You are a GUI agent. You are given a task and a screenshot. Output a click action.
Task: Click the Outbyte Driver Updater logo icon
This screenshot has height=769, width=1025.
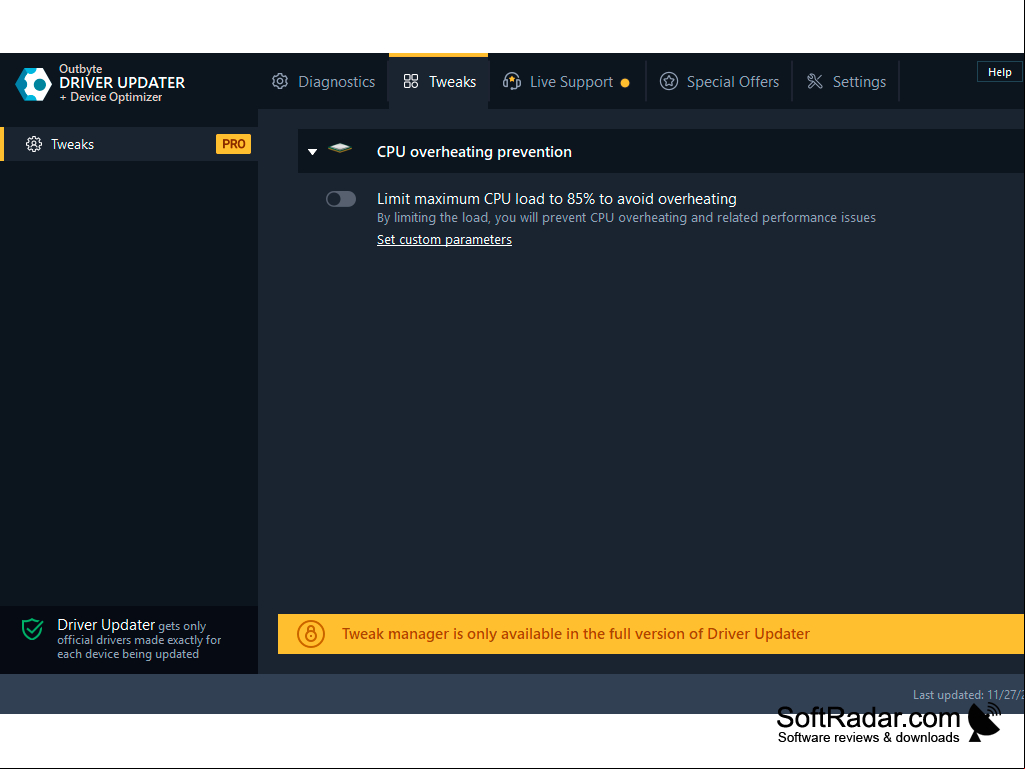point(33,84)
